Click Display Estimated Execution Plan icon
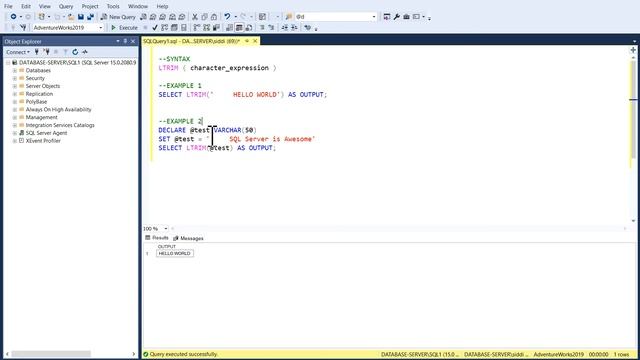The height and width of the screenshot is (360, 640). coord(164,27)
